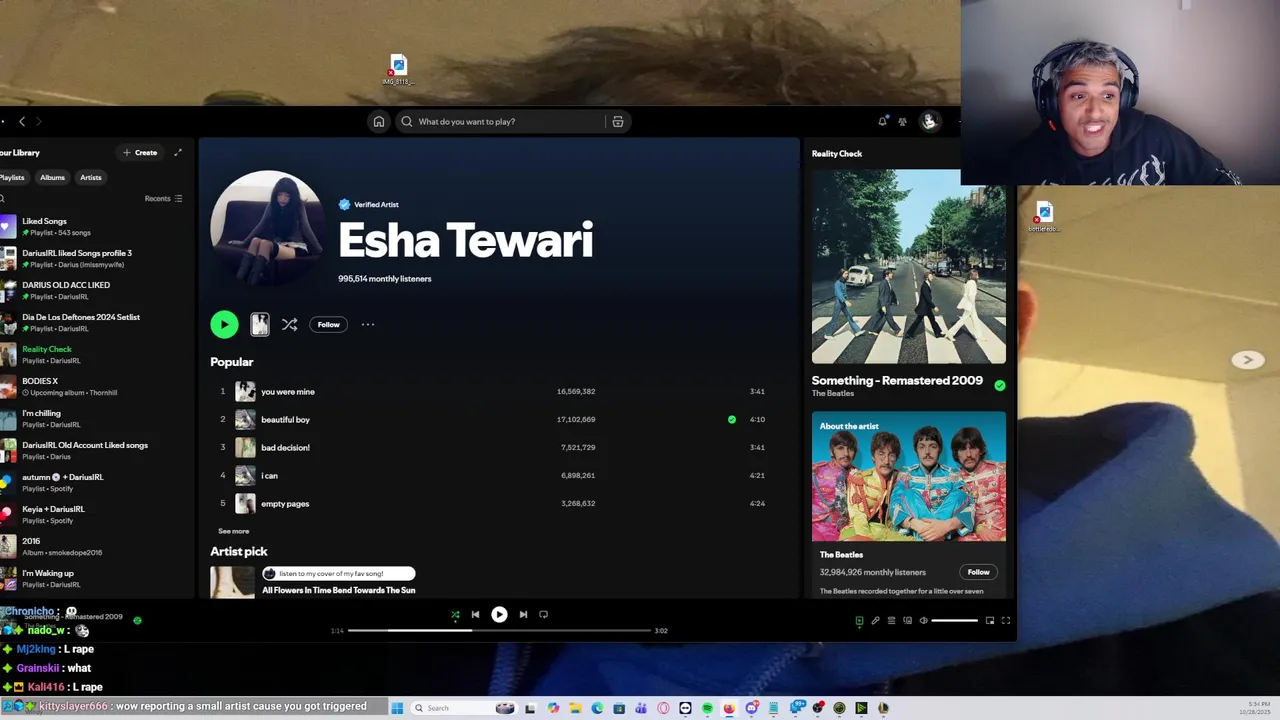Screen dimensions: 1280x720
Task: Play Esha Tewari with green play button
Action: pos(224,324)
